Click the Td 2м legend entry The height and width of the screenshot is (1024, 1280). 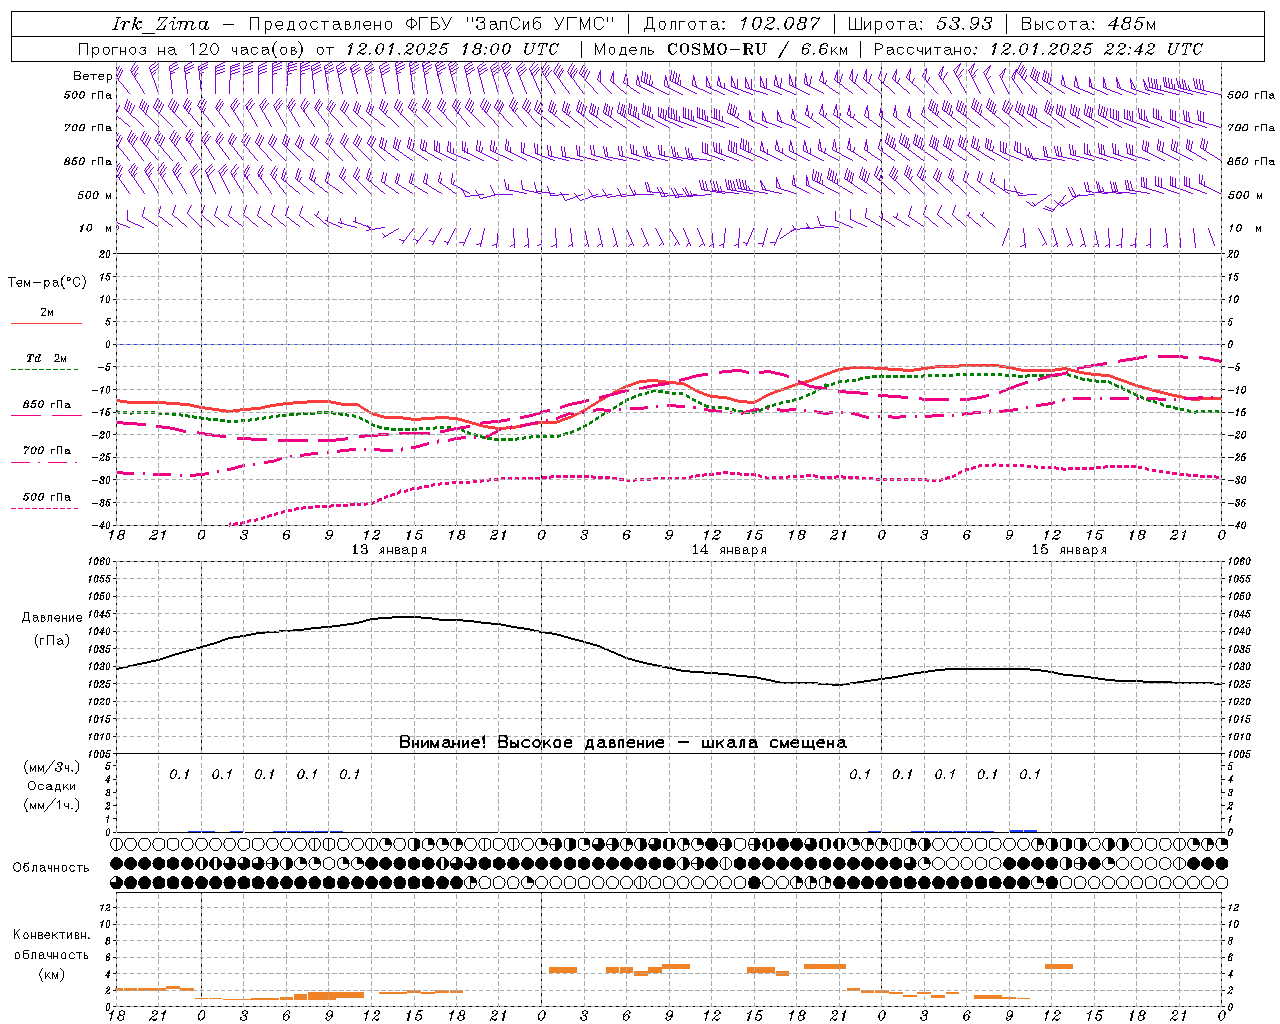46,358
